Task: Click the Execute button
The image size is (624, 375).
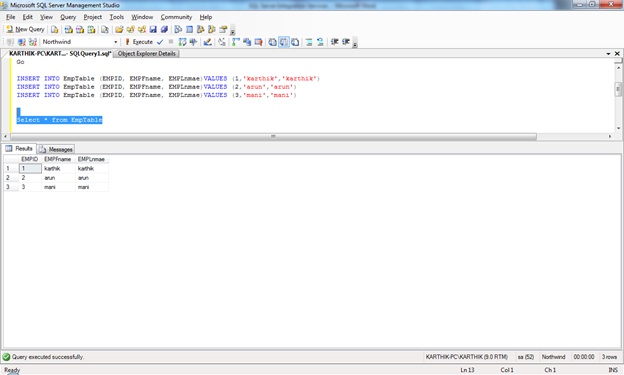Action: coord(139,42)
